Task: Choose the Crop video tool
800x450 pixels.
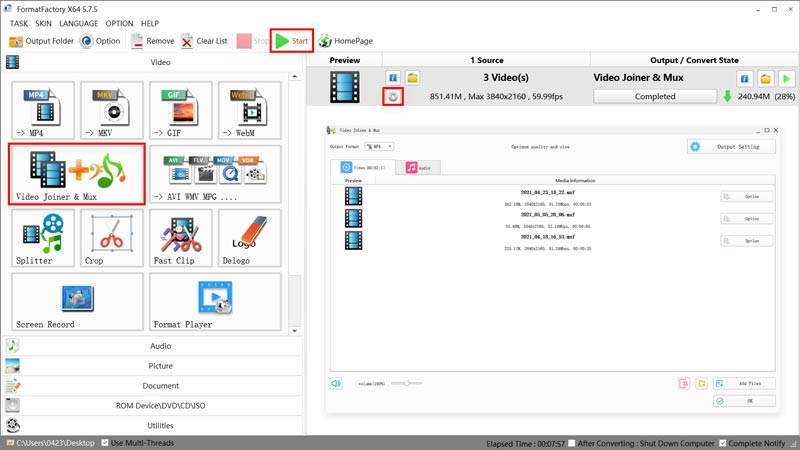Action: (109, 239)
